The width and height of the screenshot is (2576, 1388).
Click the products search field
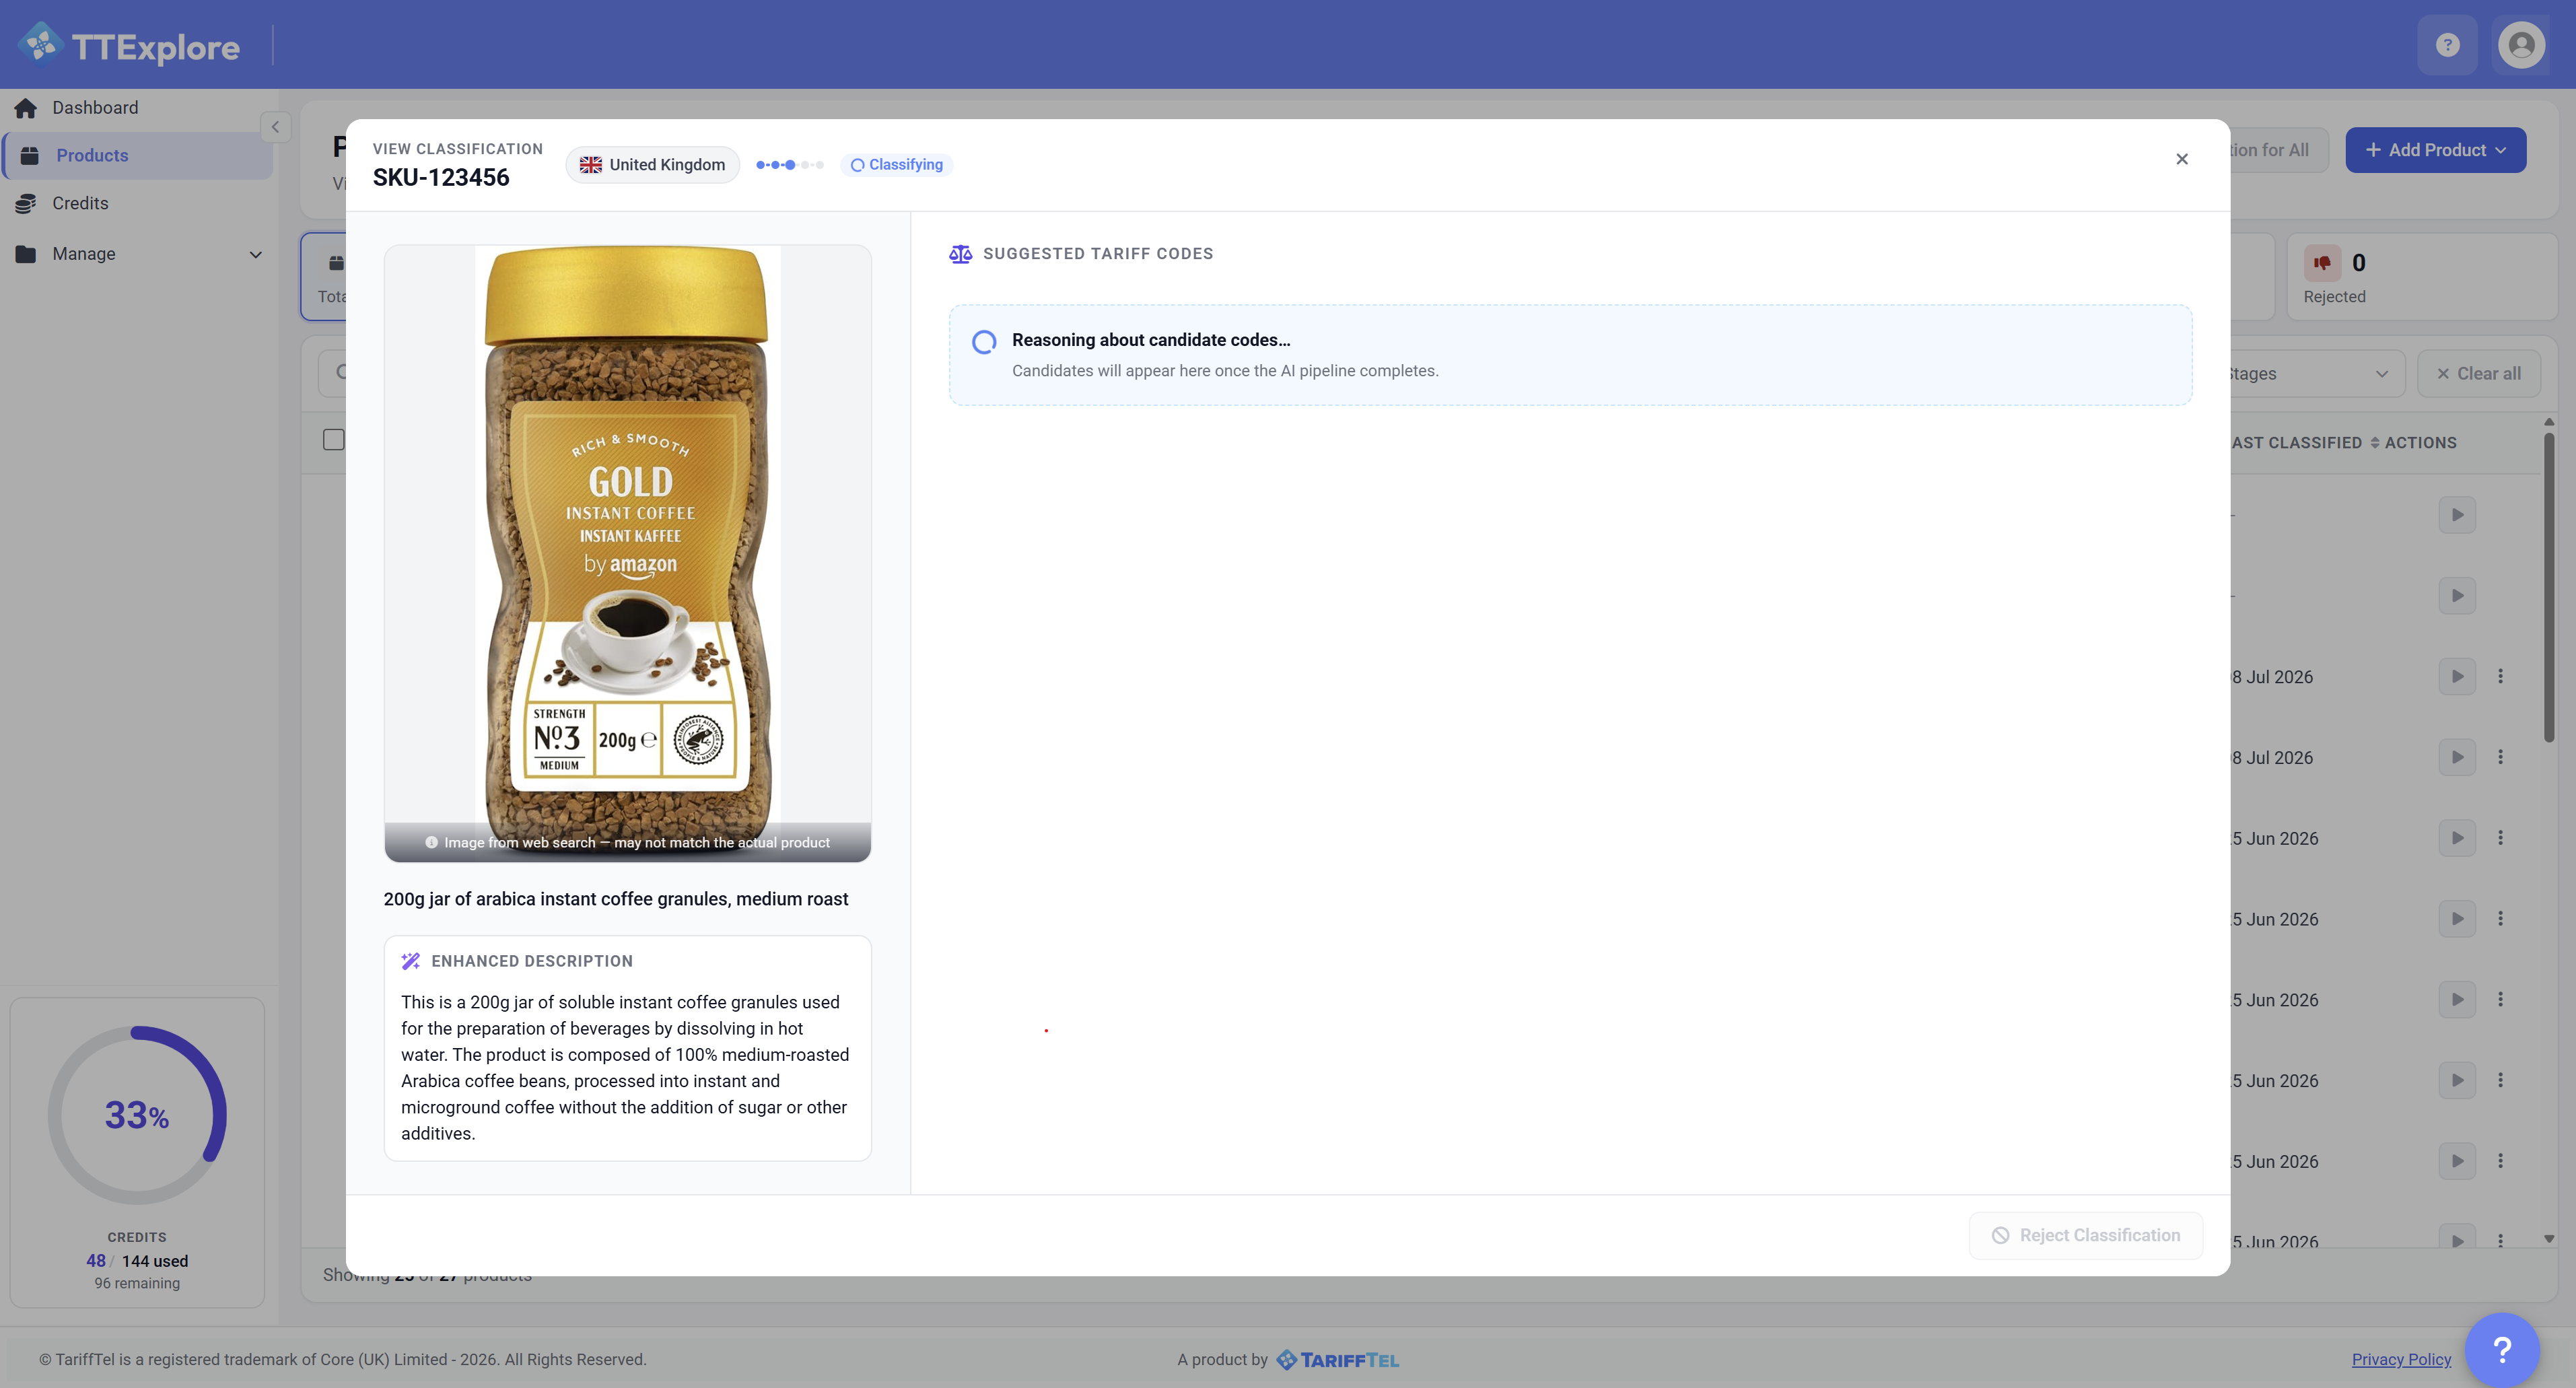(332, 373)
